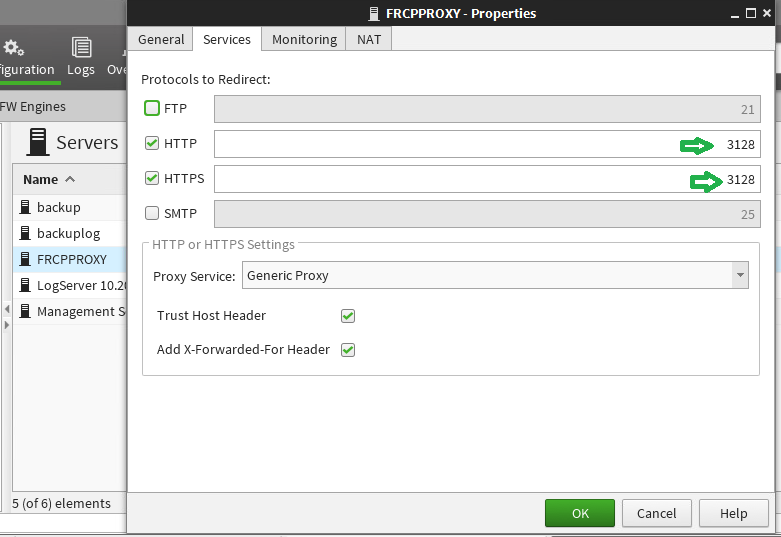The image size is (781, 537).
Task: Select the LogServer 10.2 row
Action: click(x=70, y=285)
